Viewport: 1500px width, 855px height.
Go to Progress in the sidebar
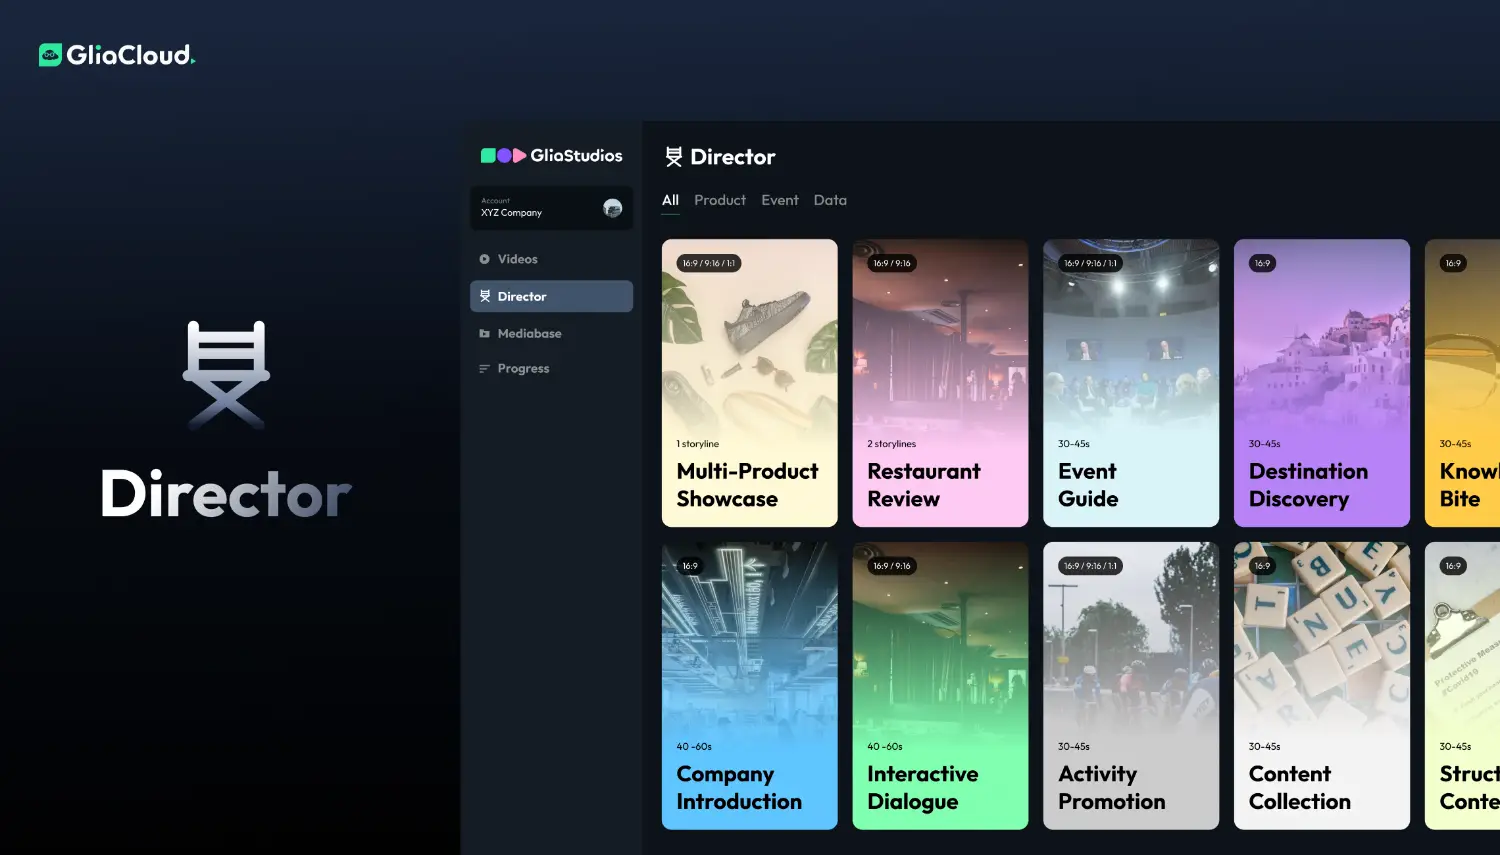pyautogui.click(x=523, y=369)
